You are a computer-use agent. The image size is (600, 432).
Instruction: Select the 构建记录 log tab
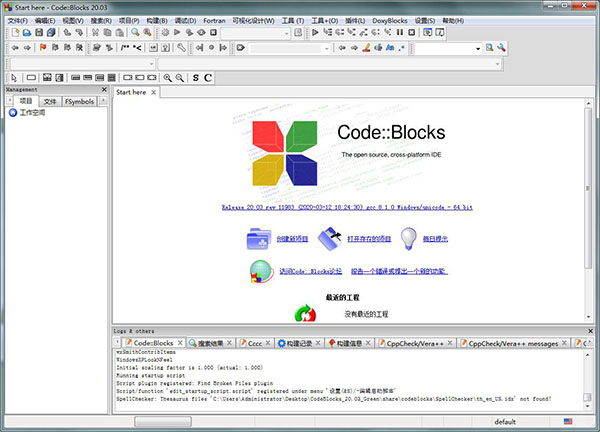pos(299,344)
